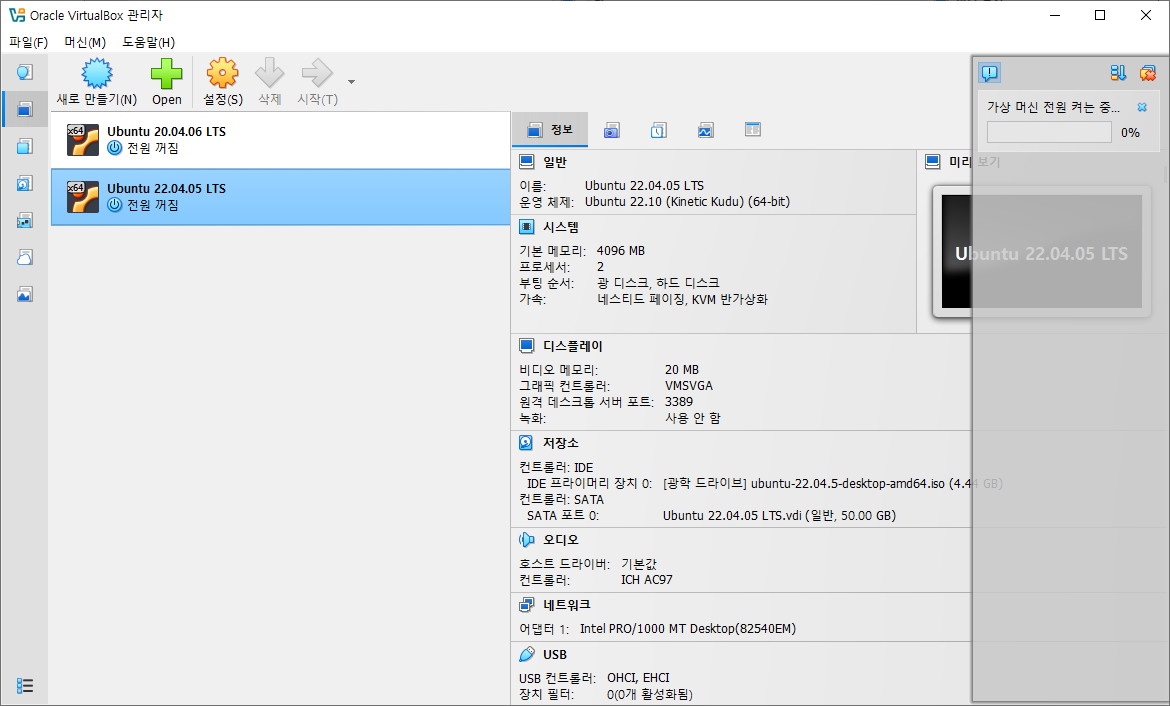
Task: Toggle the list menu icon at sidebar bottom
Action: pos(25,685)
